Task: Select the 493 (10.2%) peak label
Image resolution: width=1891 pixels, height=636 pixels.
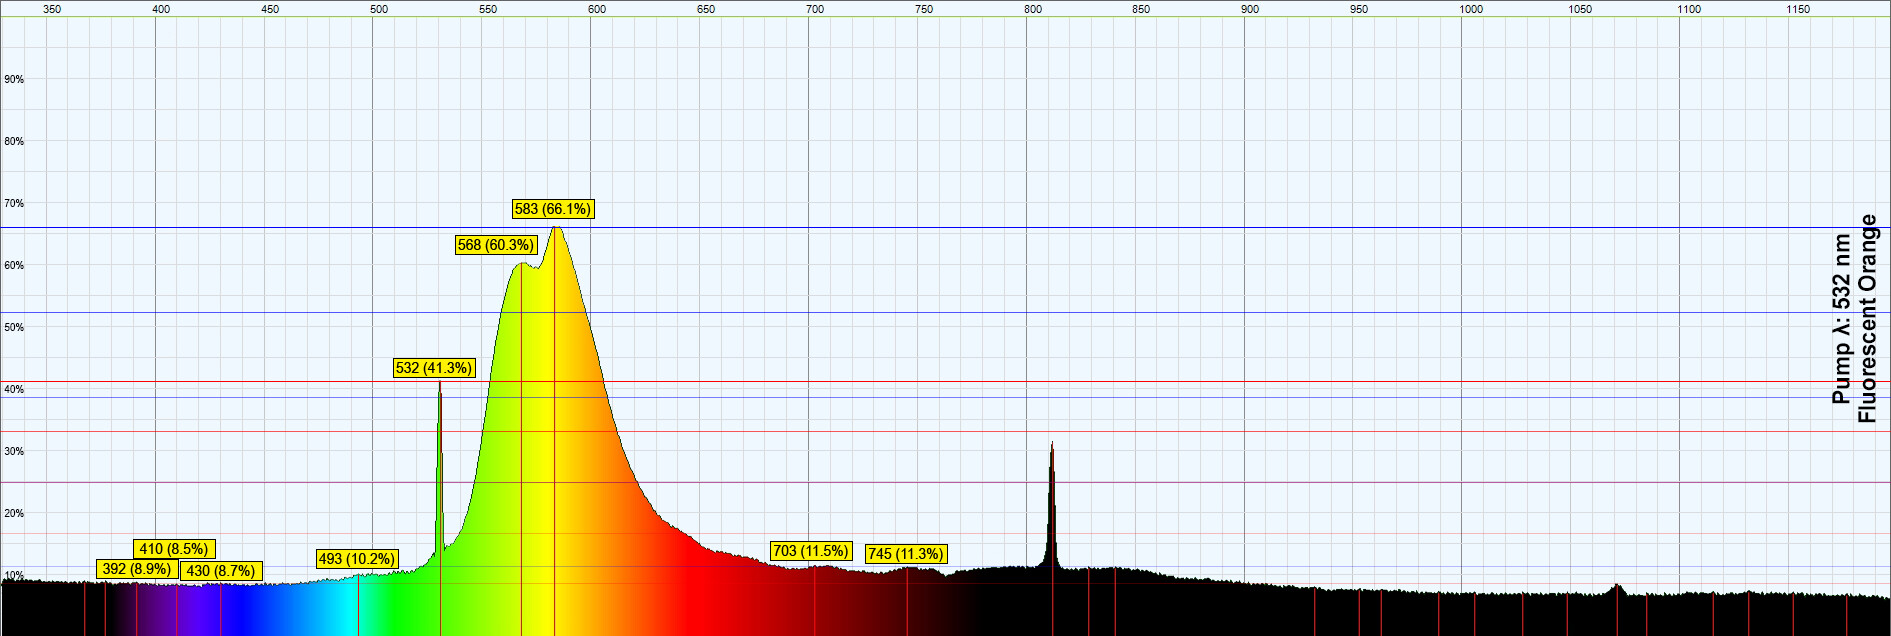Action: click(357, 559)
